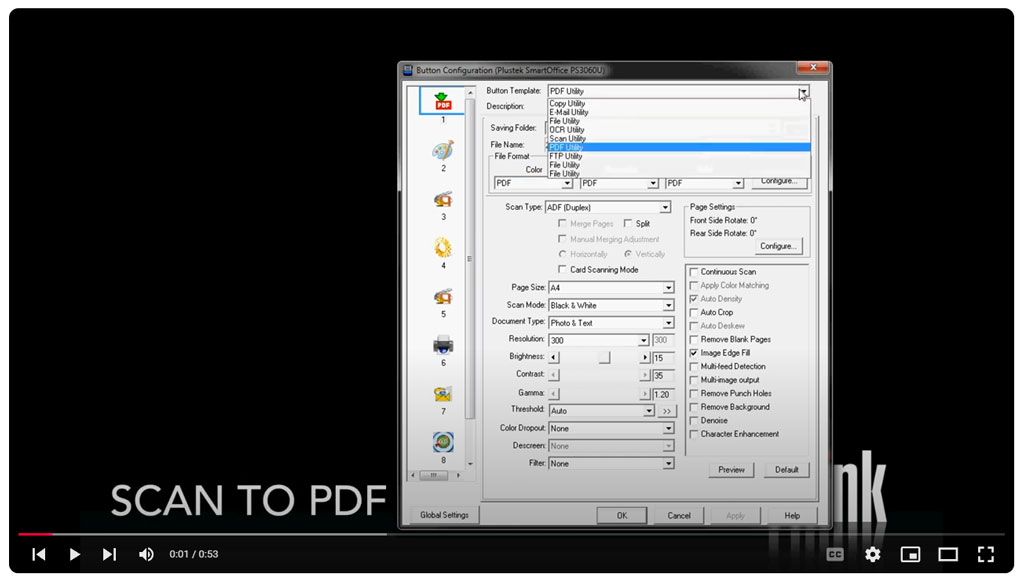The image size is (1024, 583).
Task: Open the Color Dropout dropdown
Action: [668, 429]
